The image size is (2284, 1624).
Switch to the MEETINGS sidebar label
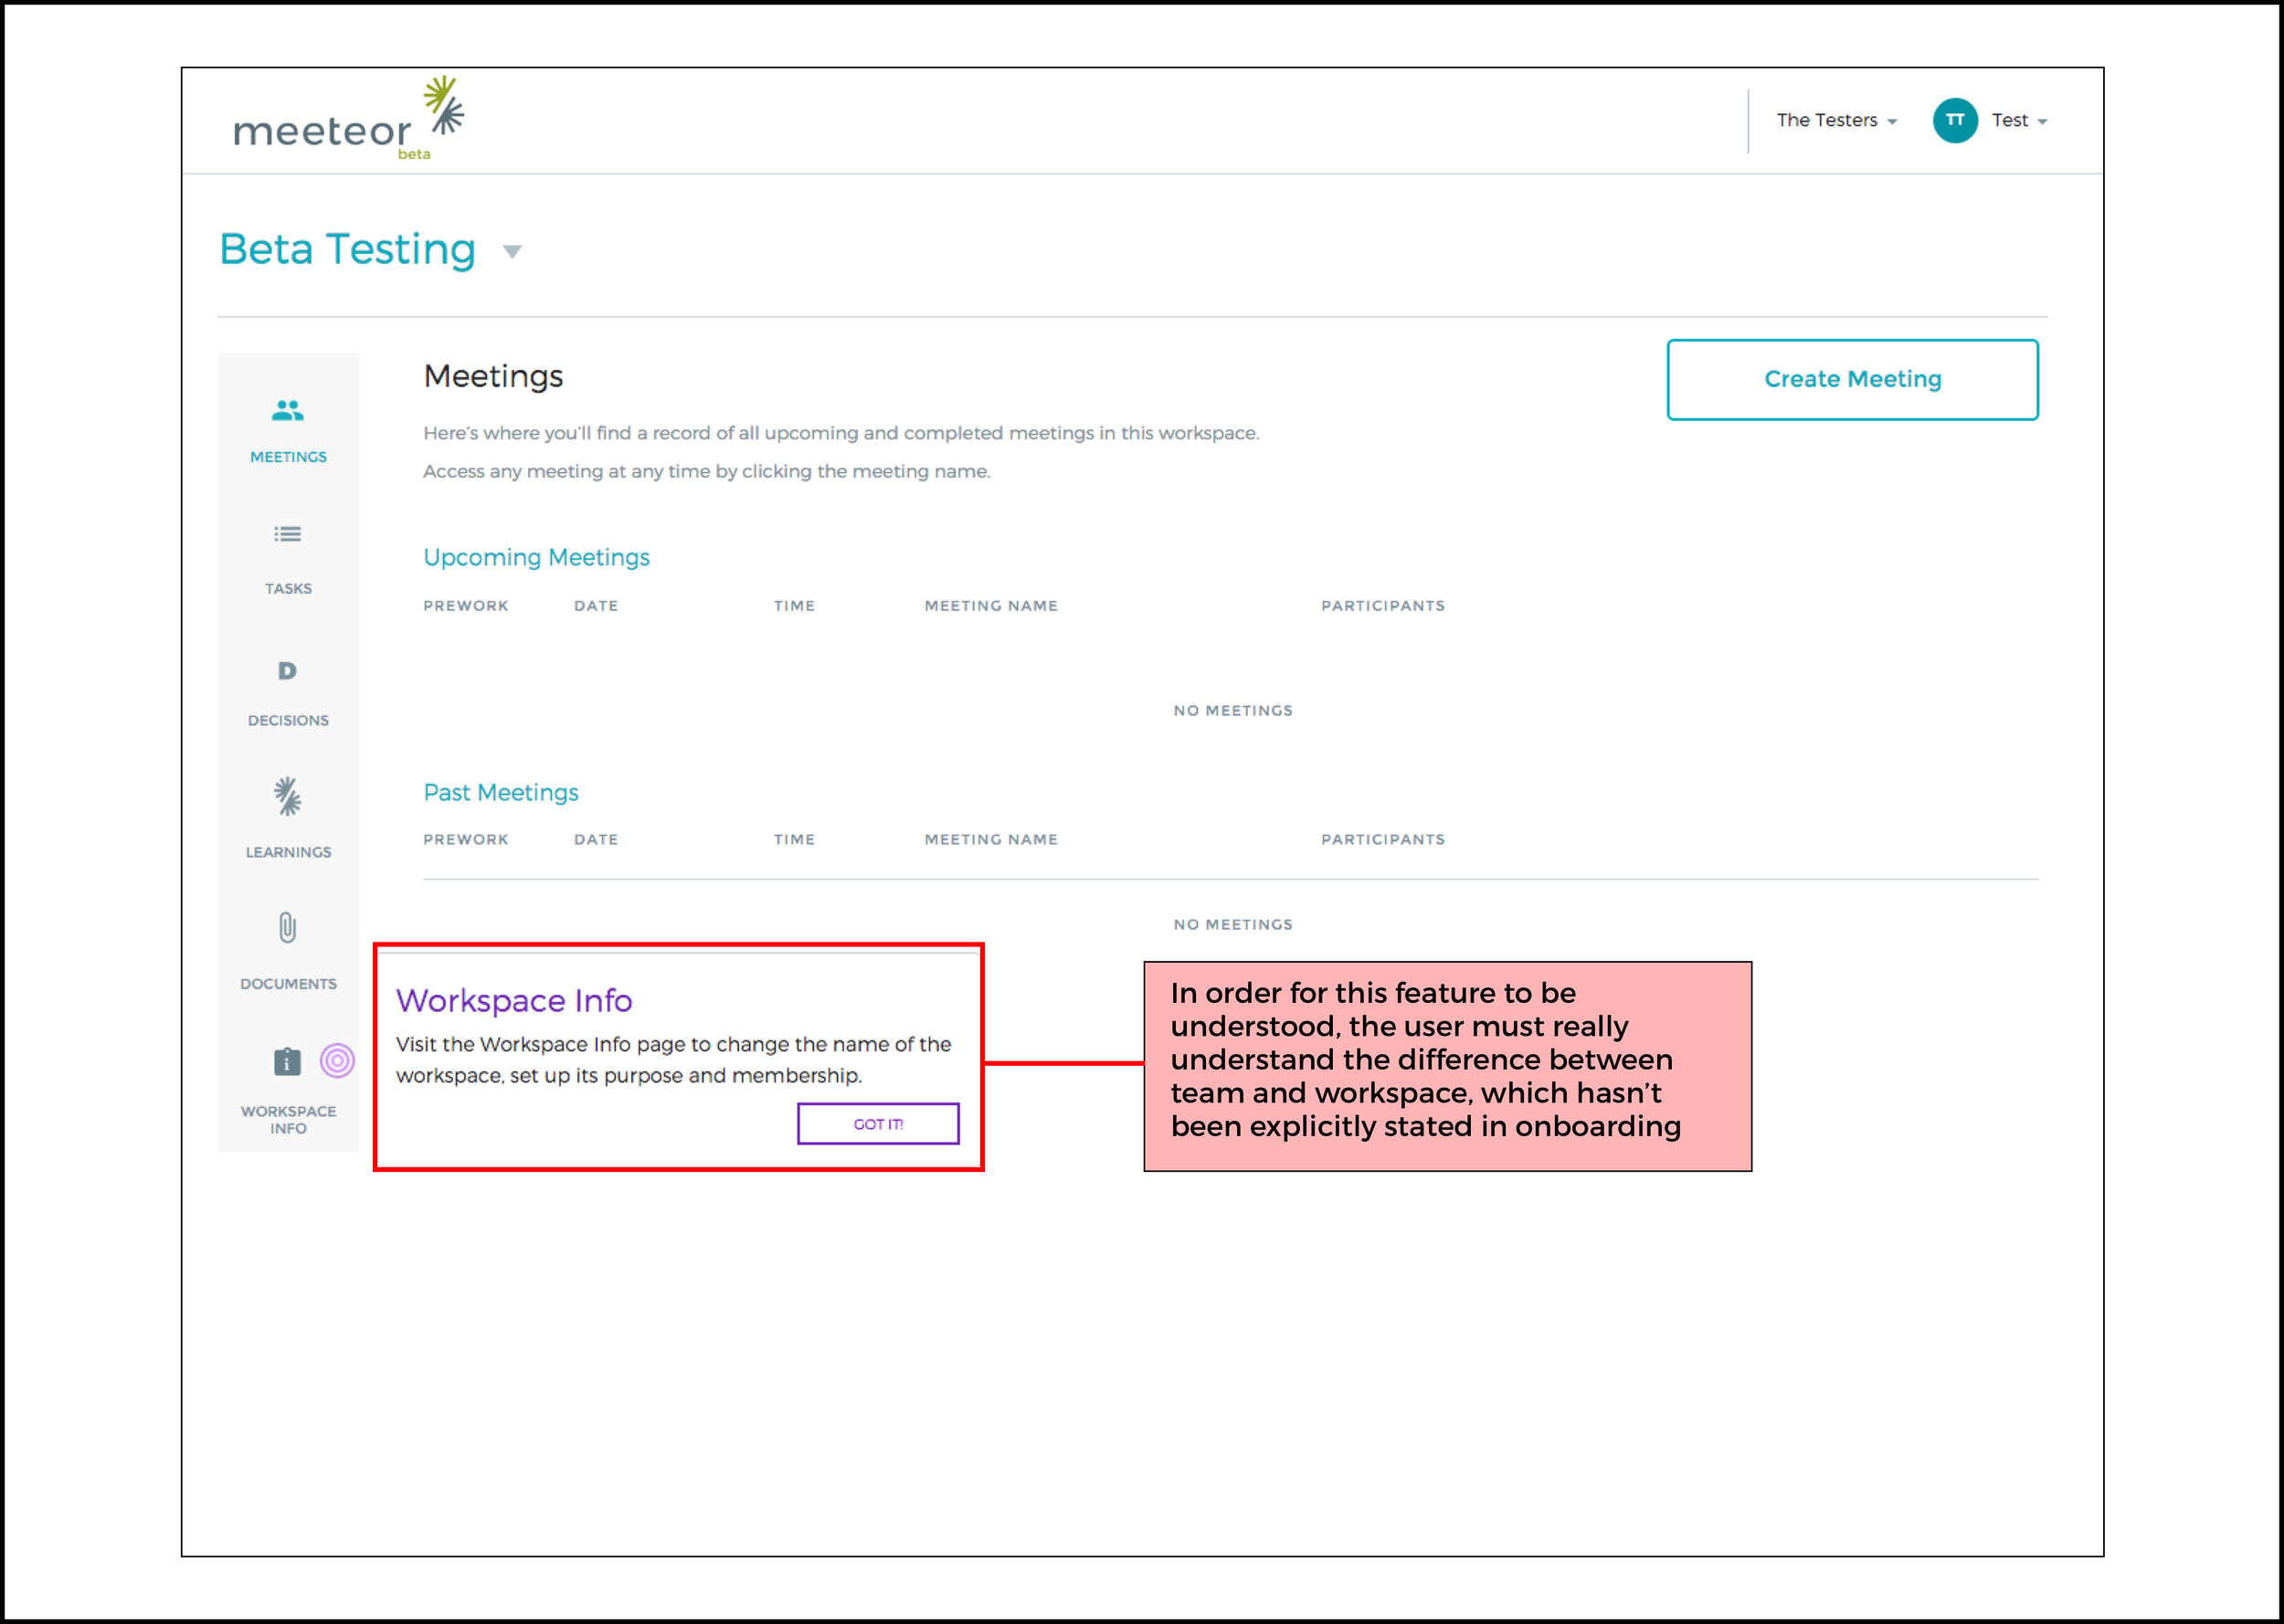click(288, 457)
